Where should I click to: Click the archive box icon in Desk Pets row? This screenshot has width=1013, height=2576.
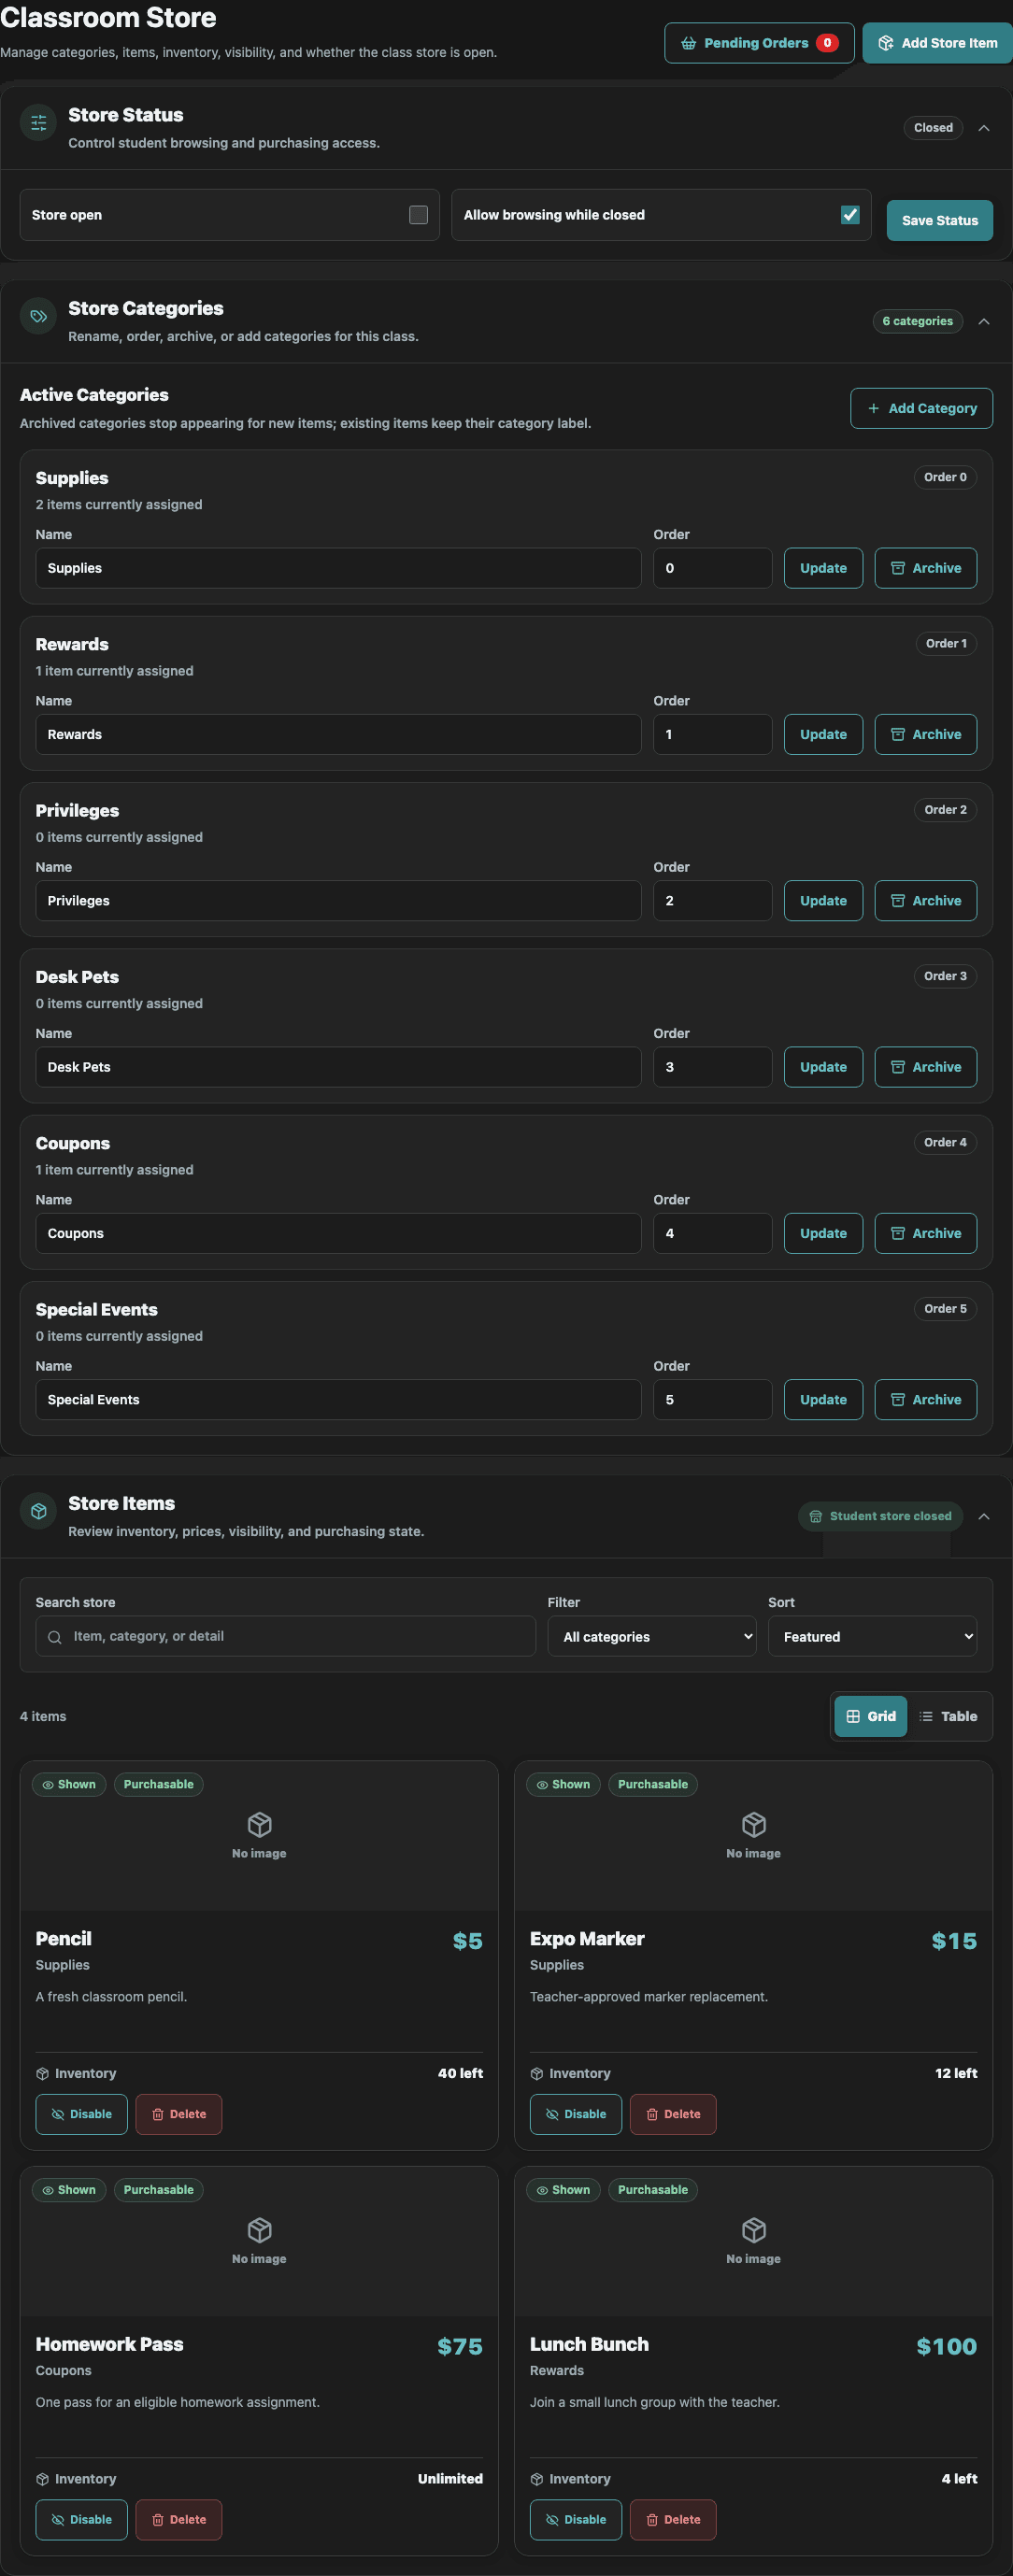click(897, 1067)
